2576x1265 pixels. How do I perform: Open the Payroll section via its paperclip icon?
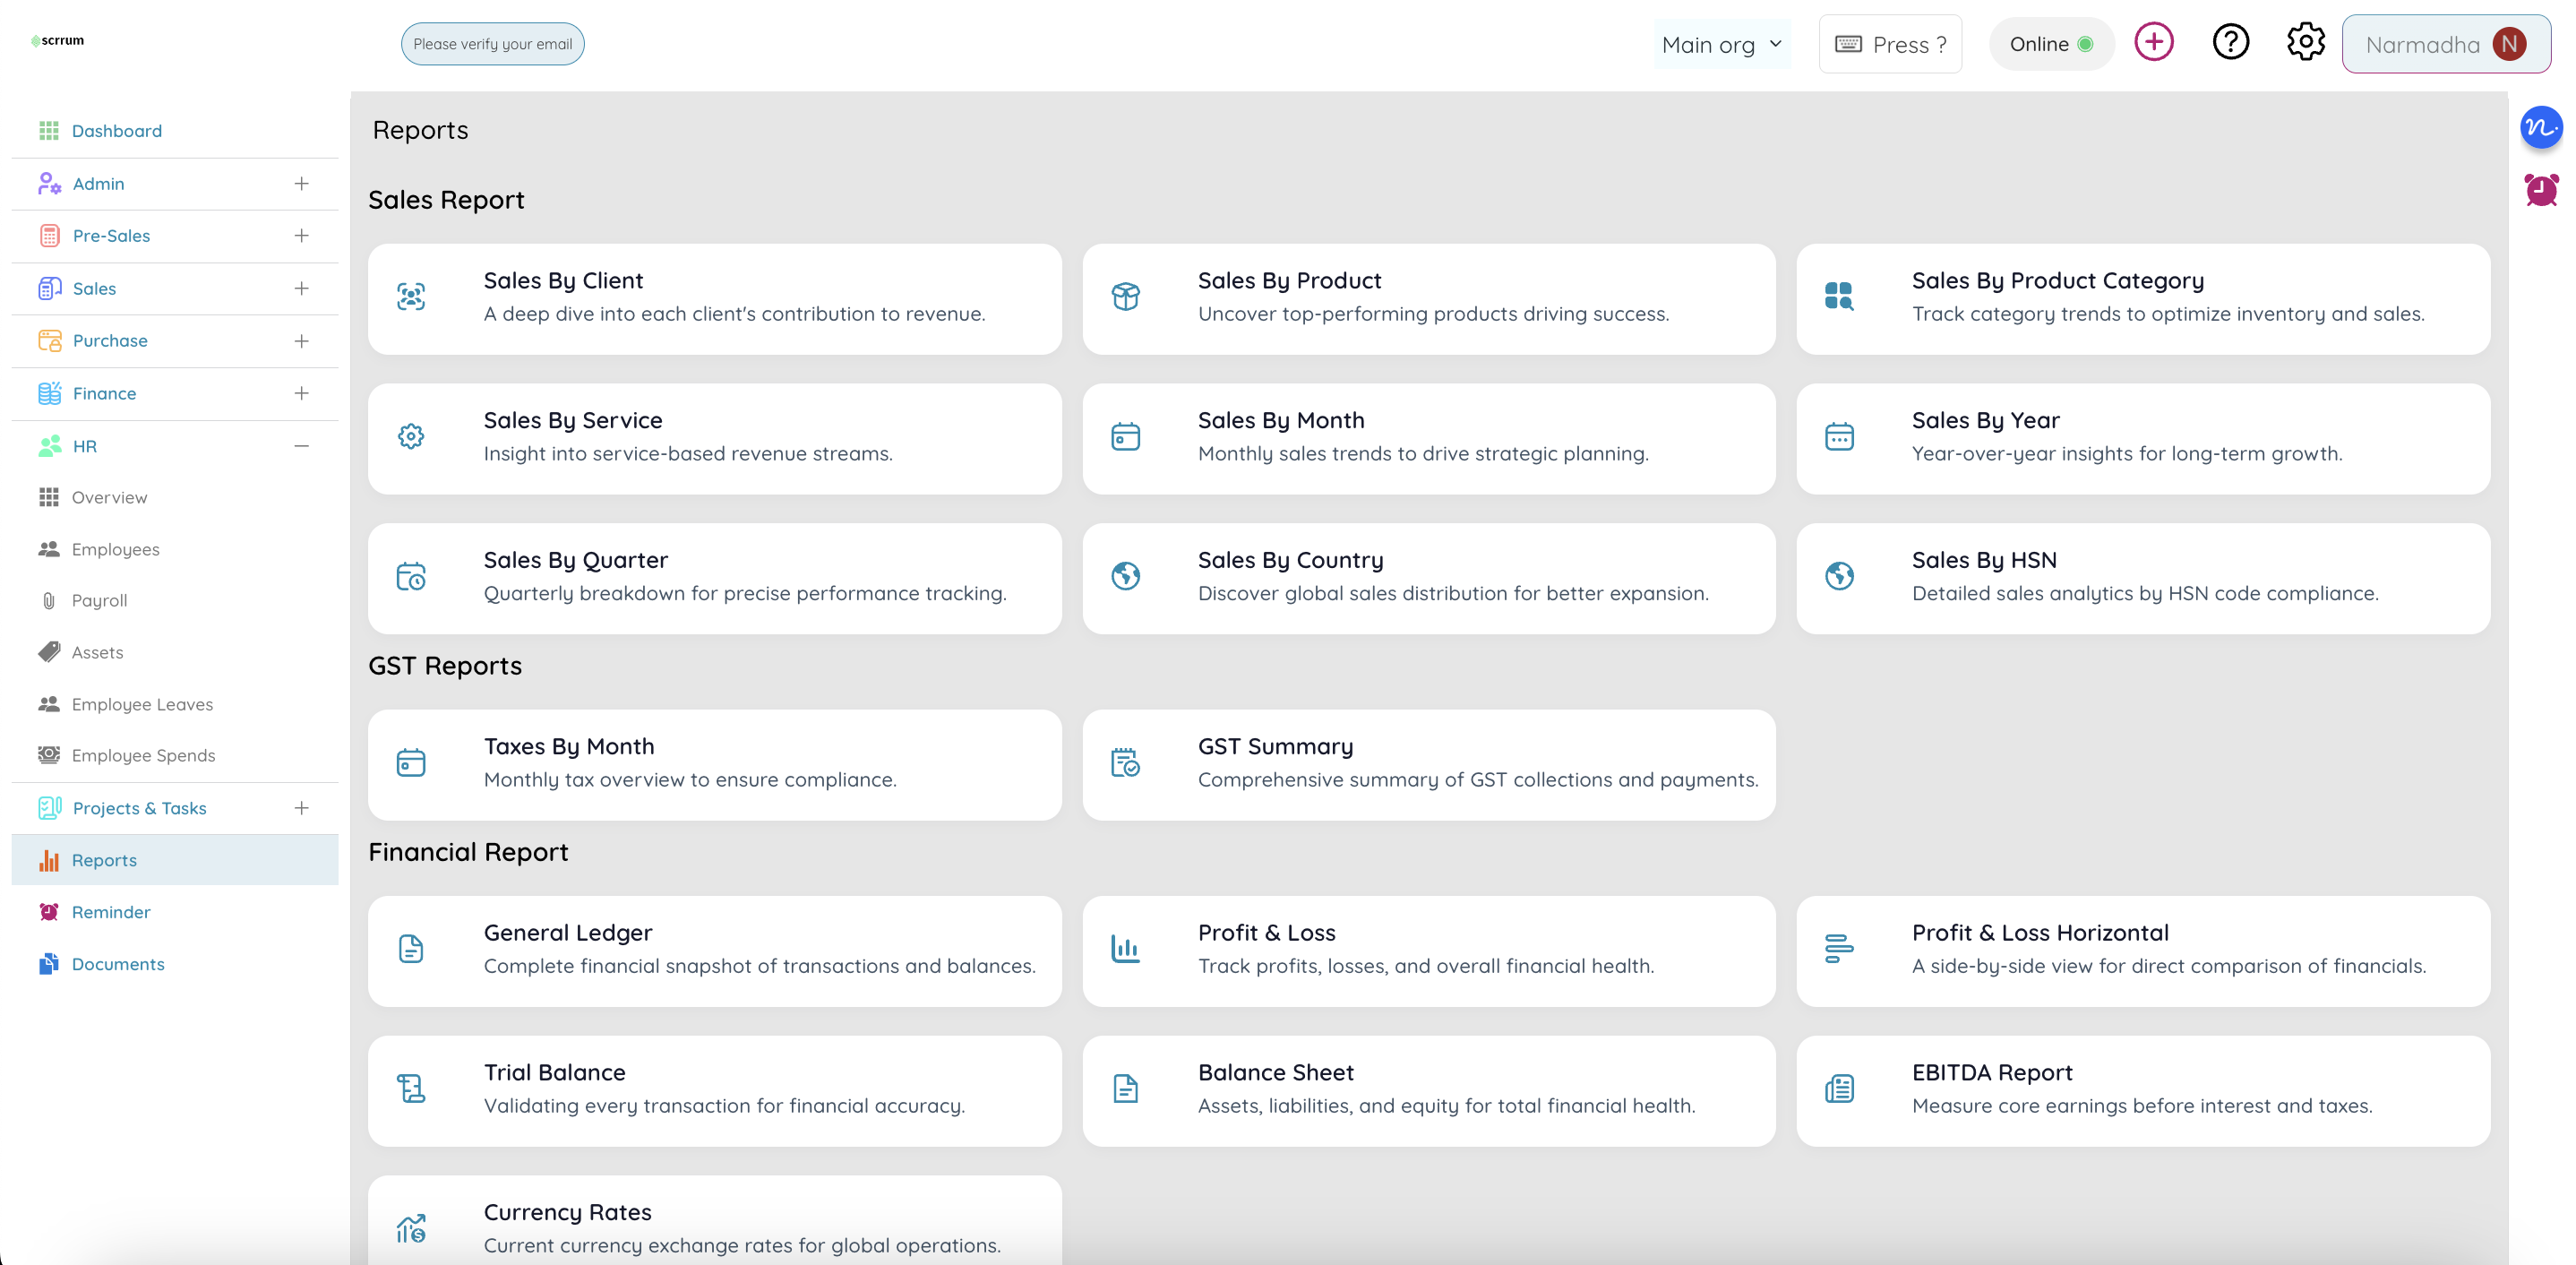tap(49, 600)
